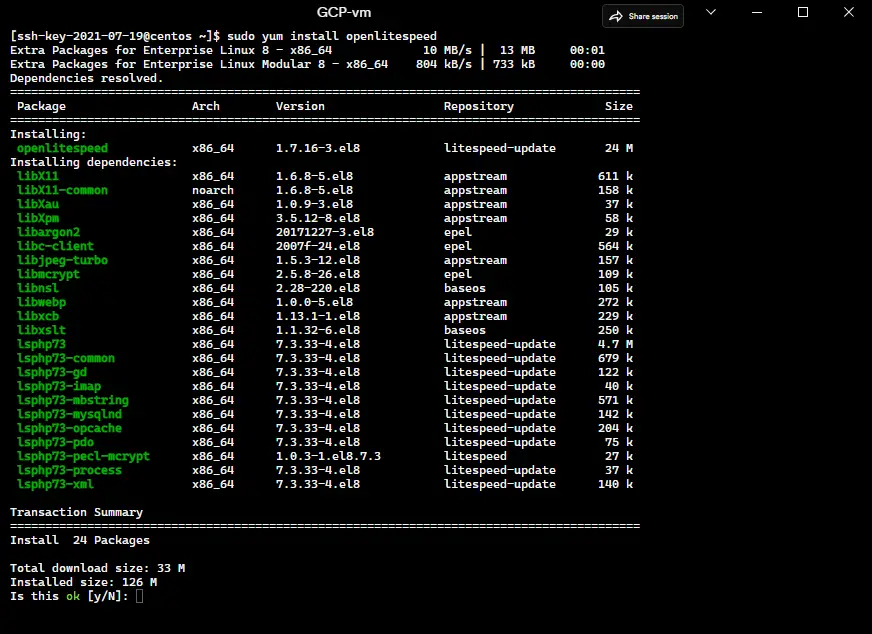Image resolution: width=872 pixels, height=634 pixels.
Task: Click the lsphp73 package name
Action: click(41, 344)
